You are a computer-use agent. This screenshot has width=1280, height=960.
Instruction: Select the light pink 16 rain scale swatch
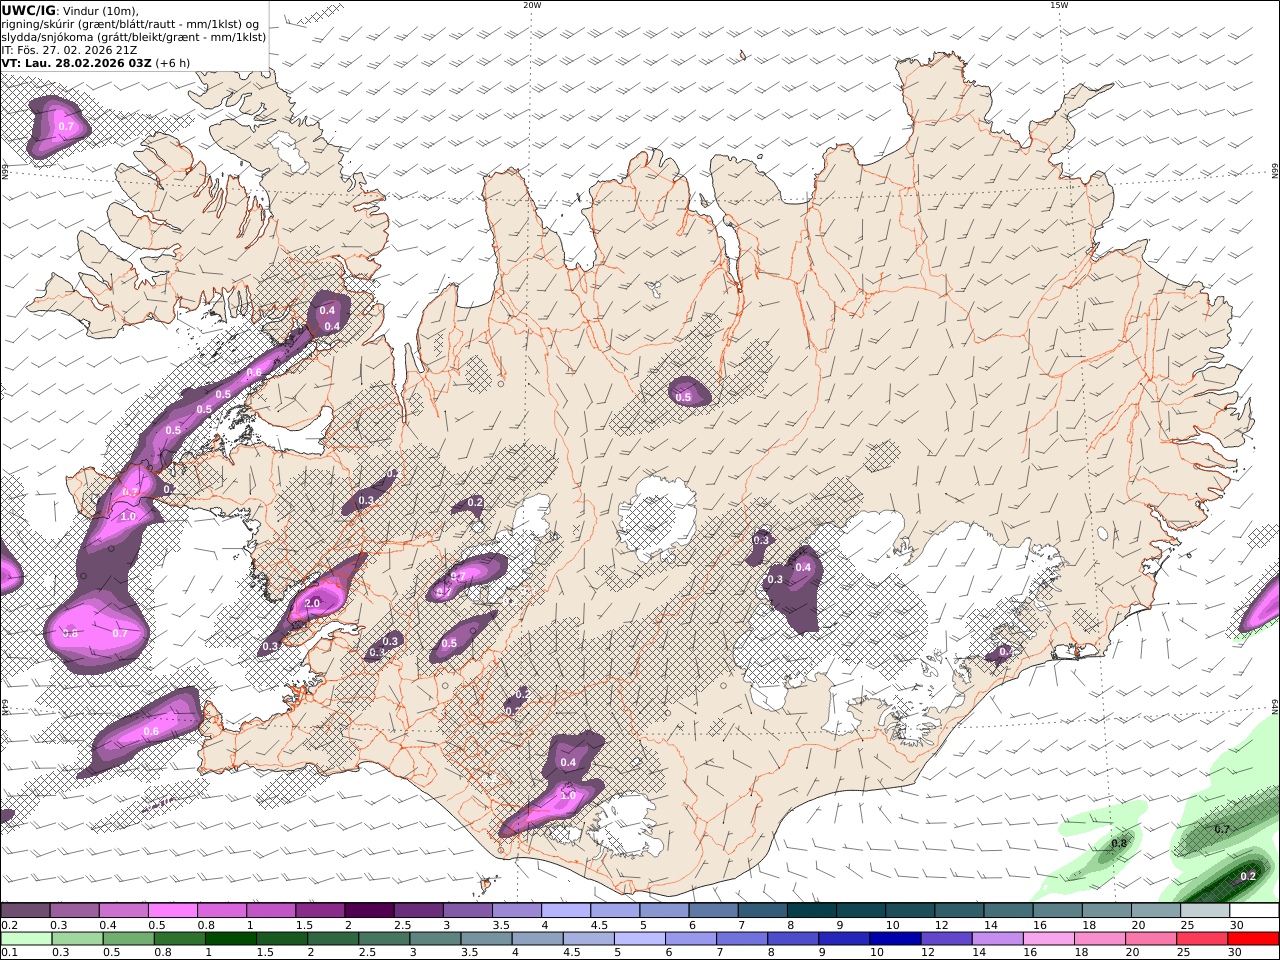click(1047, 939)
